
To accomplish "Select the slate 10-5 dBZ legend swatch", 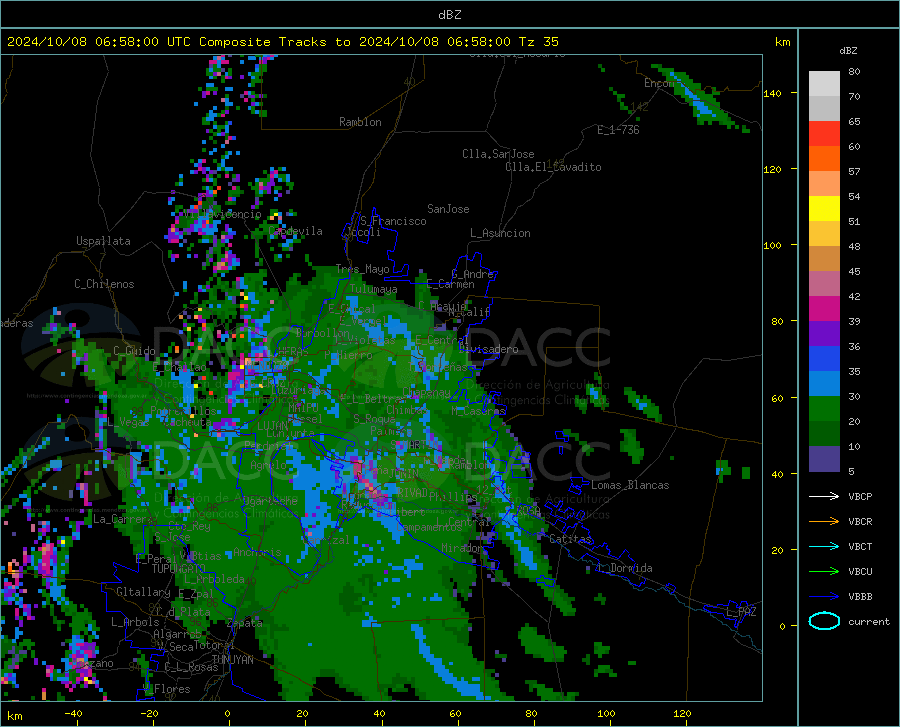I will tap(824, 459).
